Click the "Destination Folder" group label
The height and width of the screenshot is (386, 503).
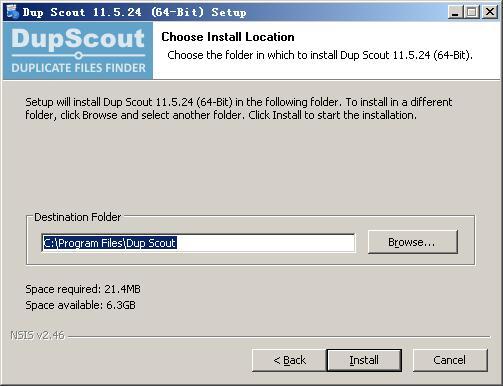click(x=77, y=217)
